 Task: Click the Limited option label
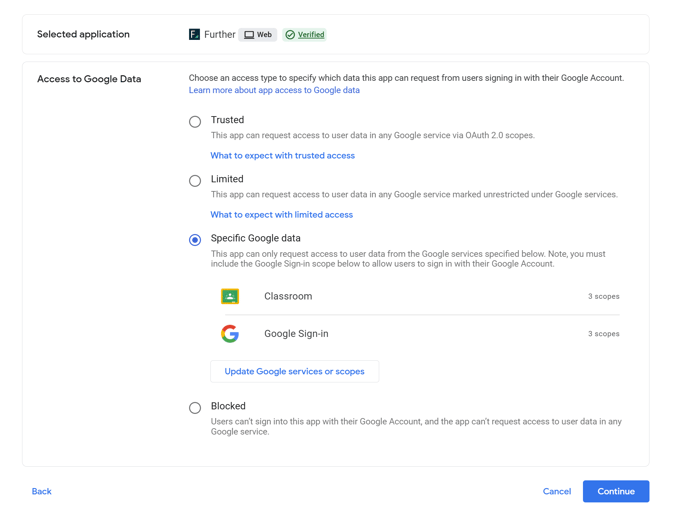(x=227, y=179)
